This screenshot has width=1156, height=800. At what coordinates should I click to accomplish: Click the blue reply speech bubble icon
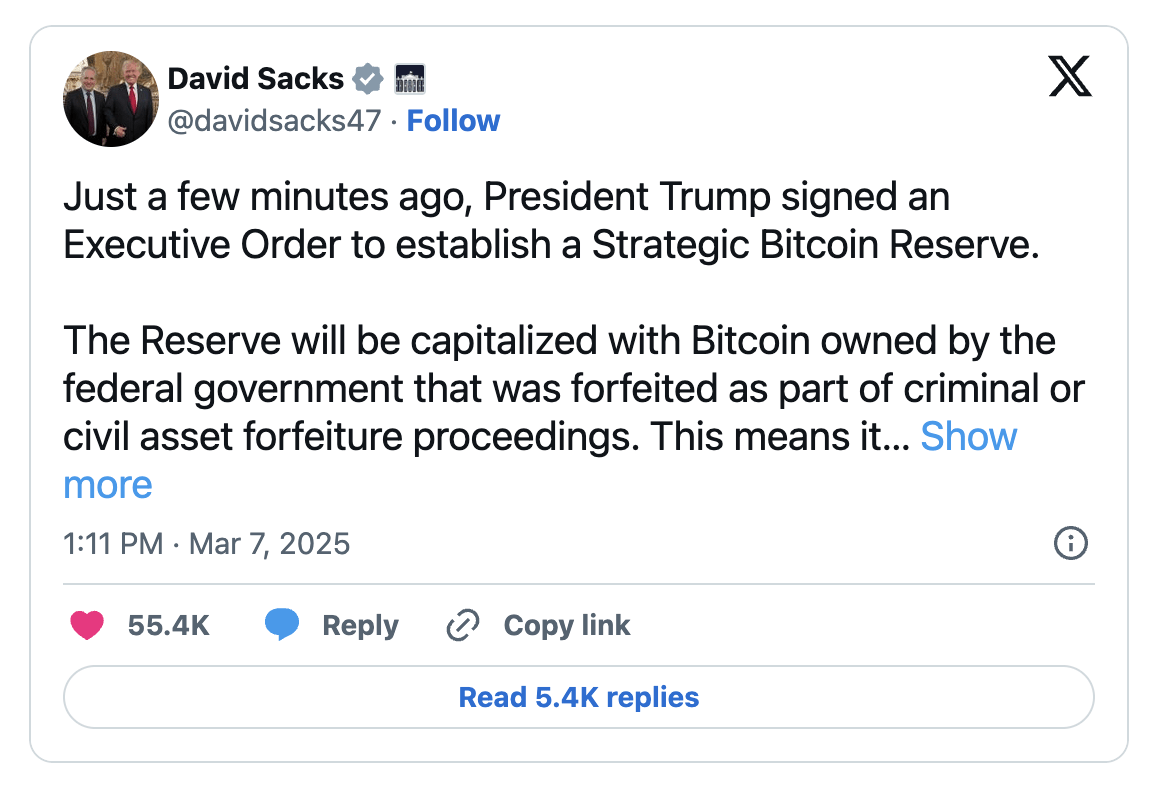coord(282,626)
